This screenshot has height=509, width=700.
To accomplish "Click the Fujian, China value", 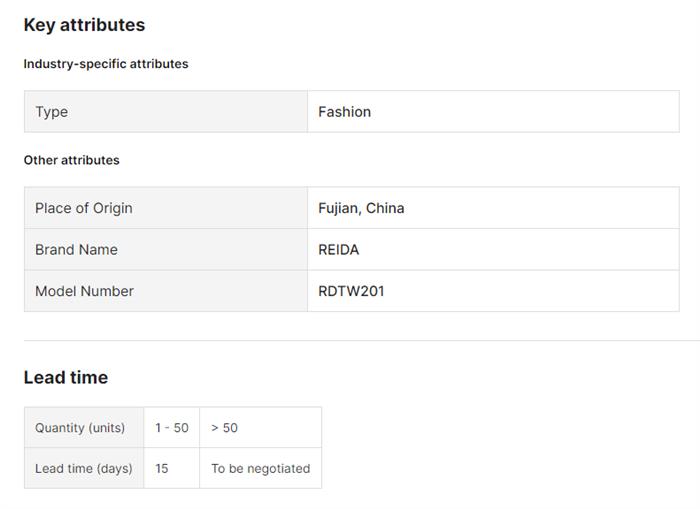I will tap(361, 208).
